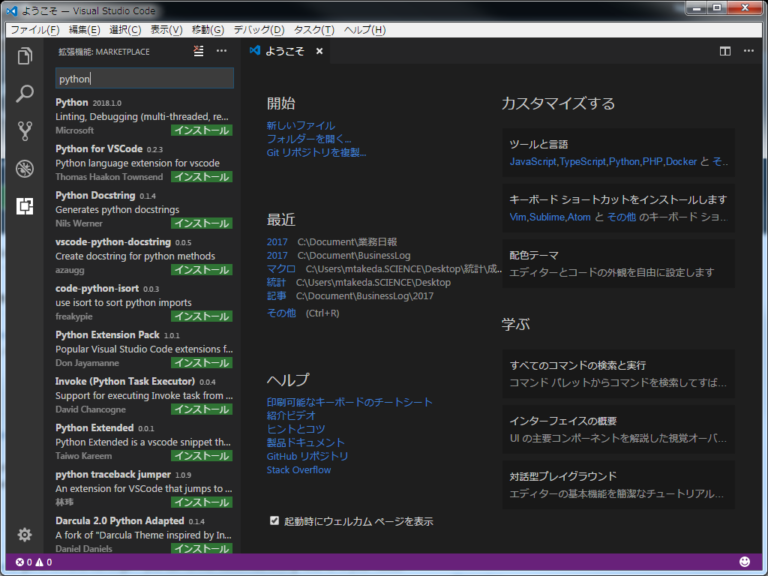Open 配色テーマ customization card
Viewport: 768px width, 576px height.
[618, 264]
